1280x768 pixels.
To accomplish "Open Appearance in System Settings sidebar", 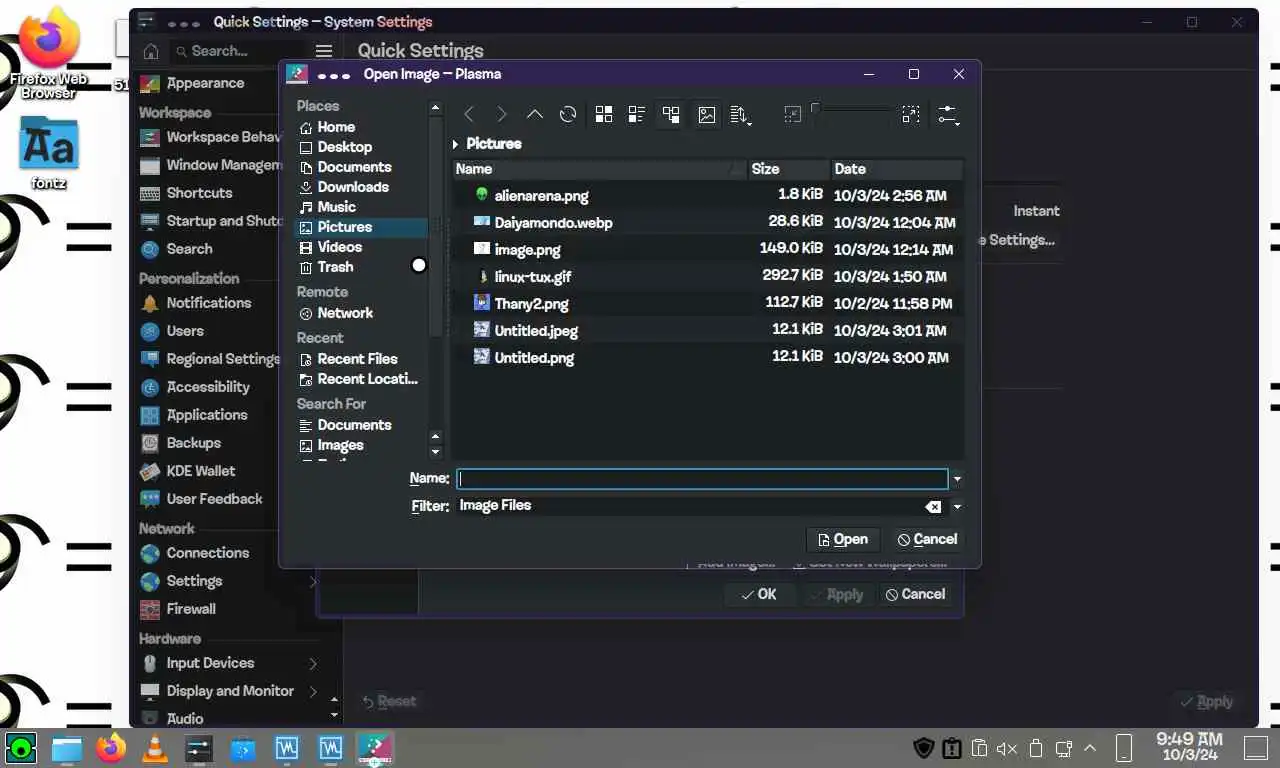I will 205,84.
